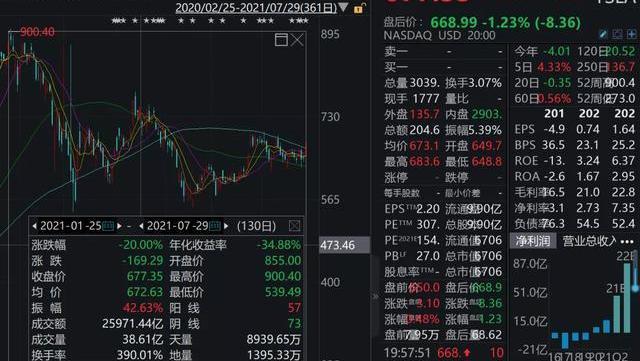
Task: Step start date backward with left arrow
Action: click(35, 226)
